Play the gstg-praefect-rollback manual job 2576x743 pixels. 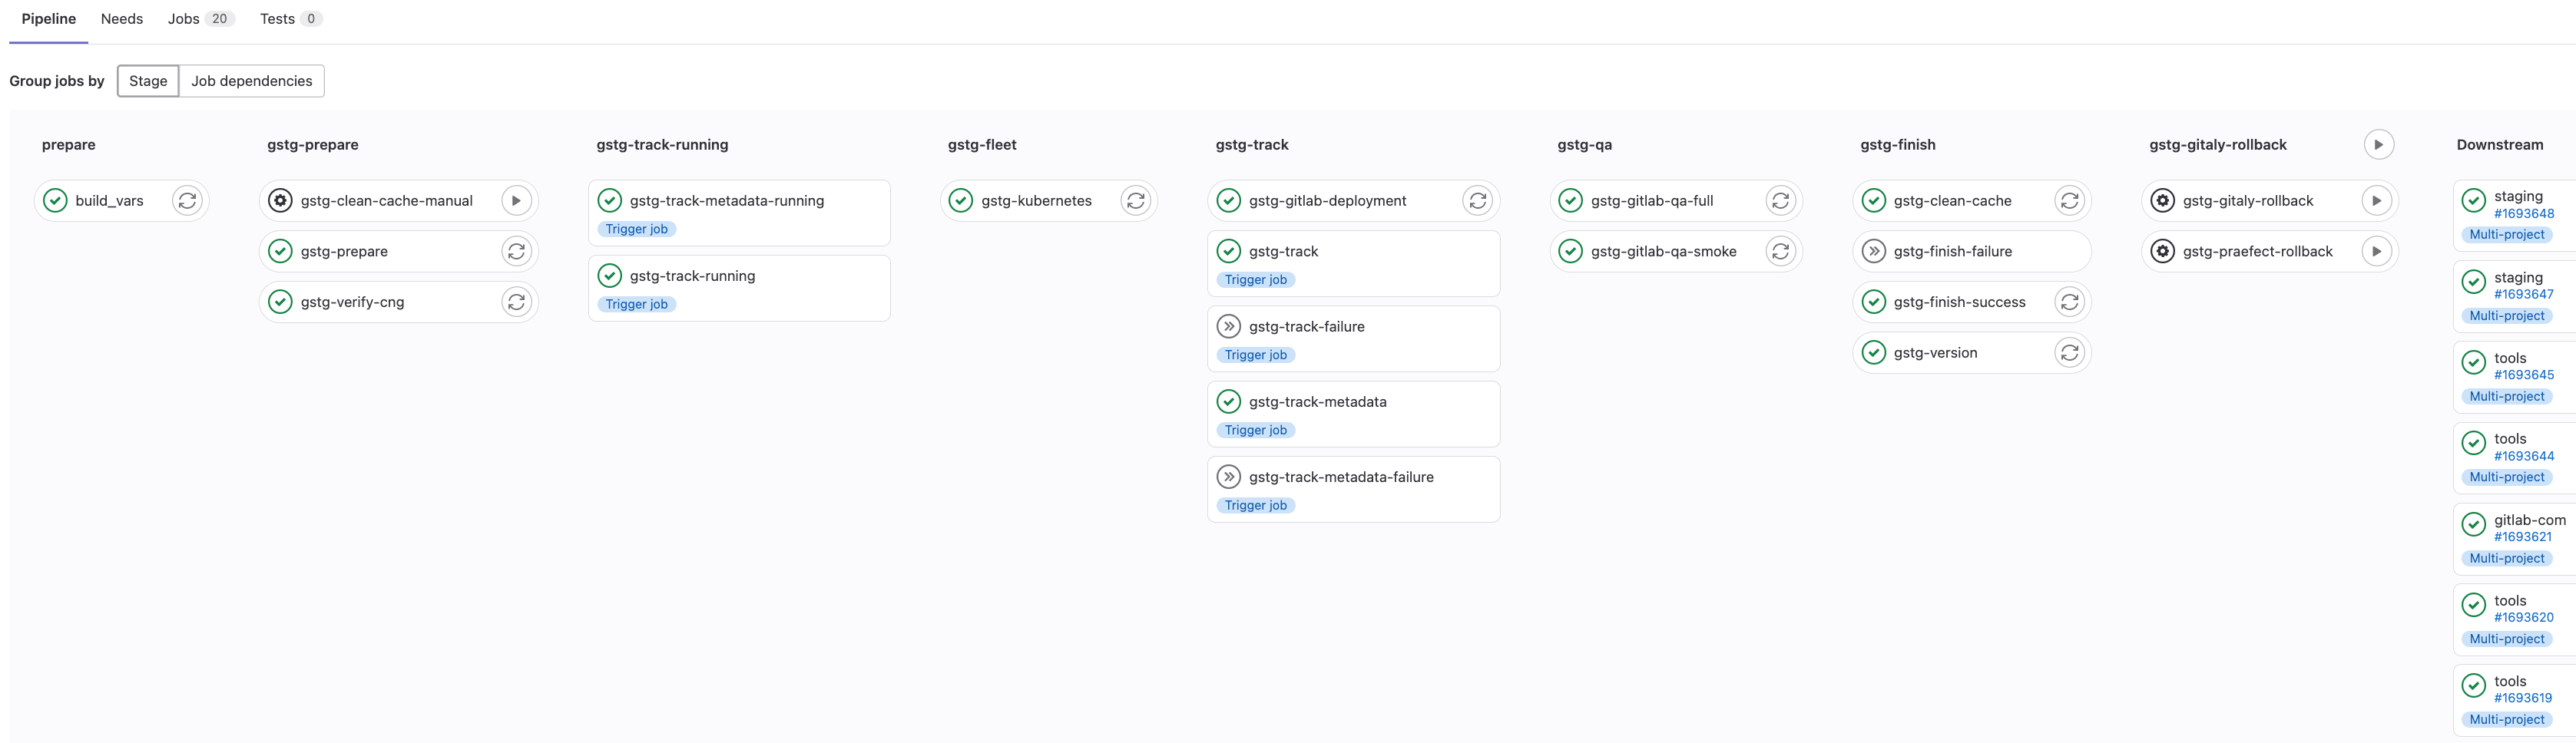click(x=2377, y=251)
